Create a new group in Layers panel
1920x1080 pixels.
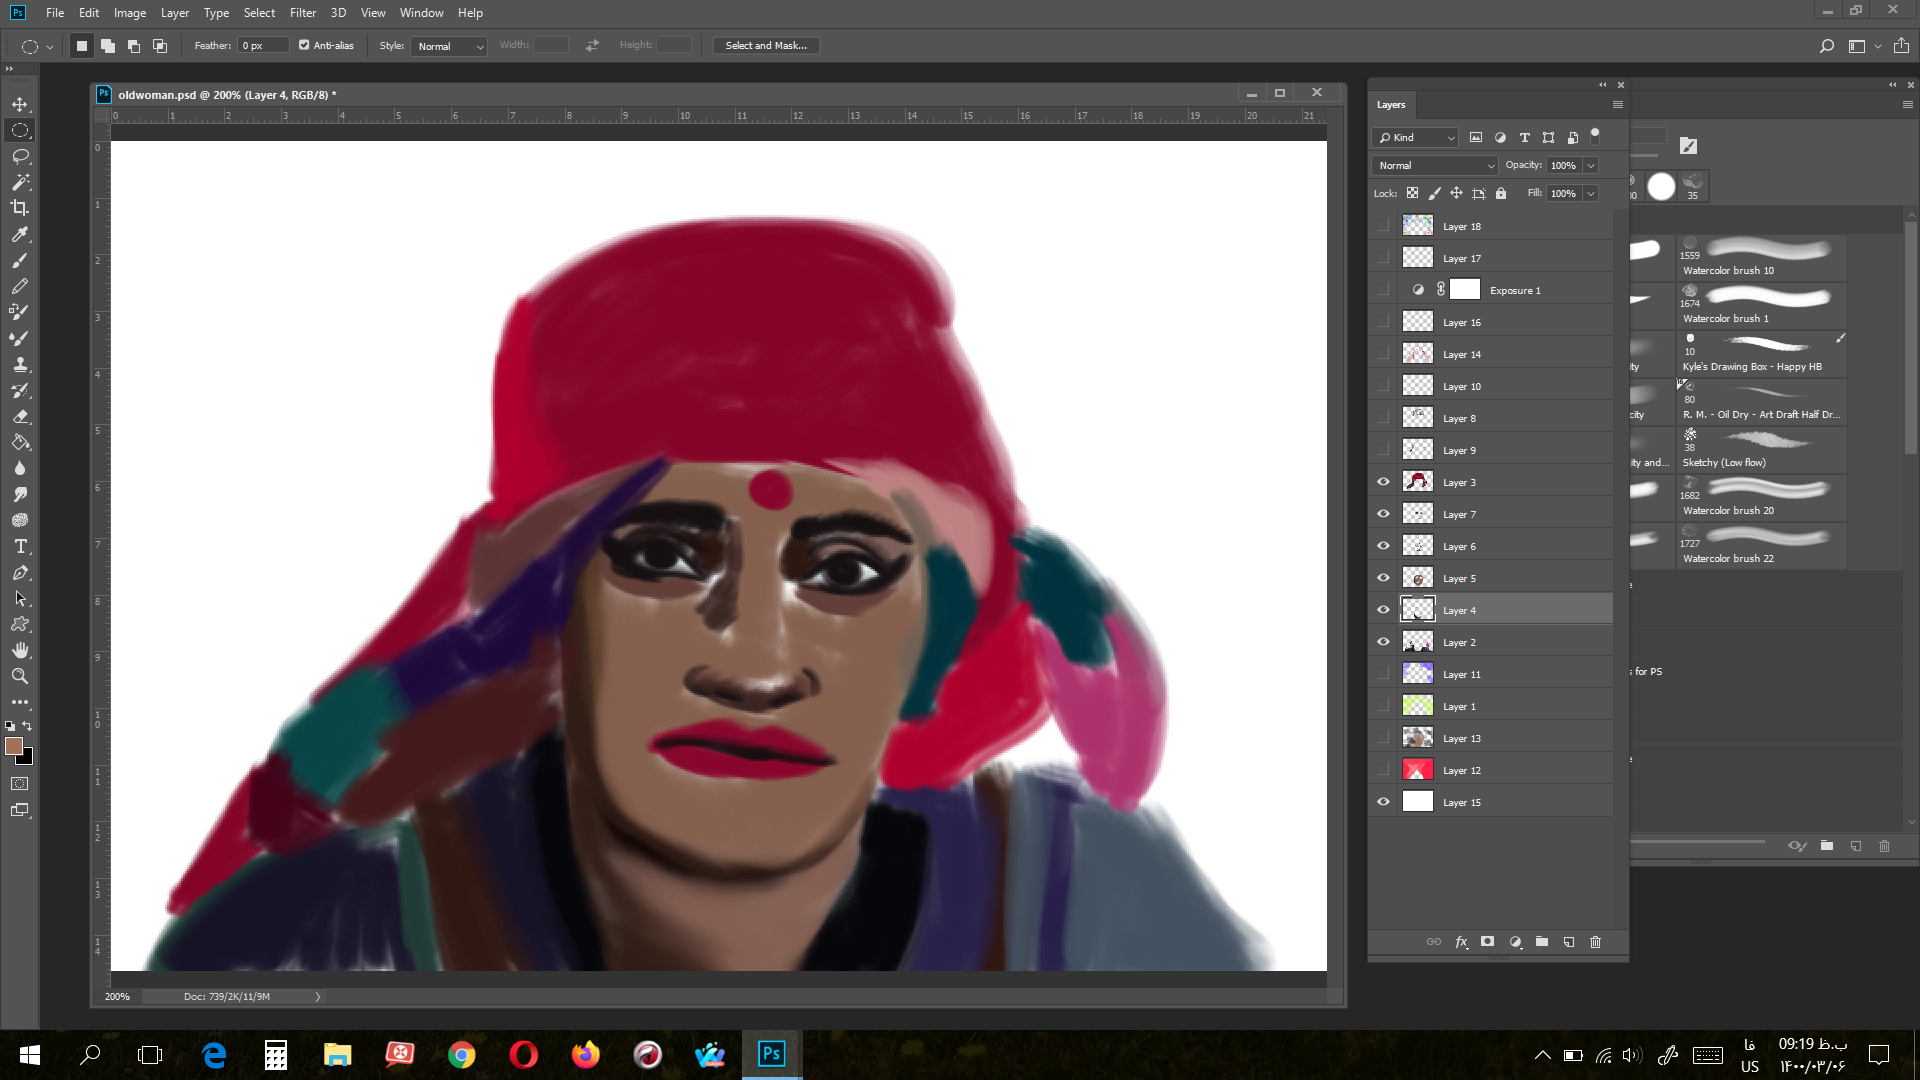(1542, 942)
